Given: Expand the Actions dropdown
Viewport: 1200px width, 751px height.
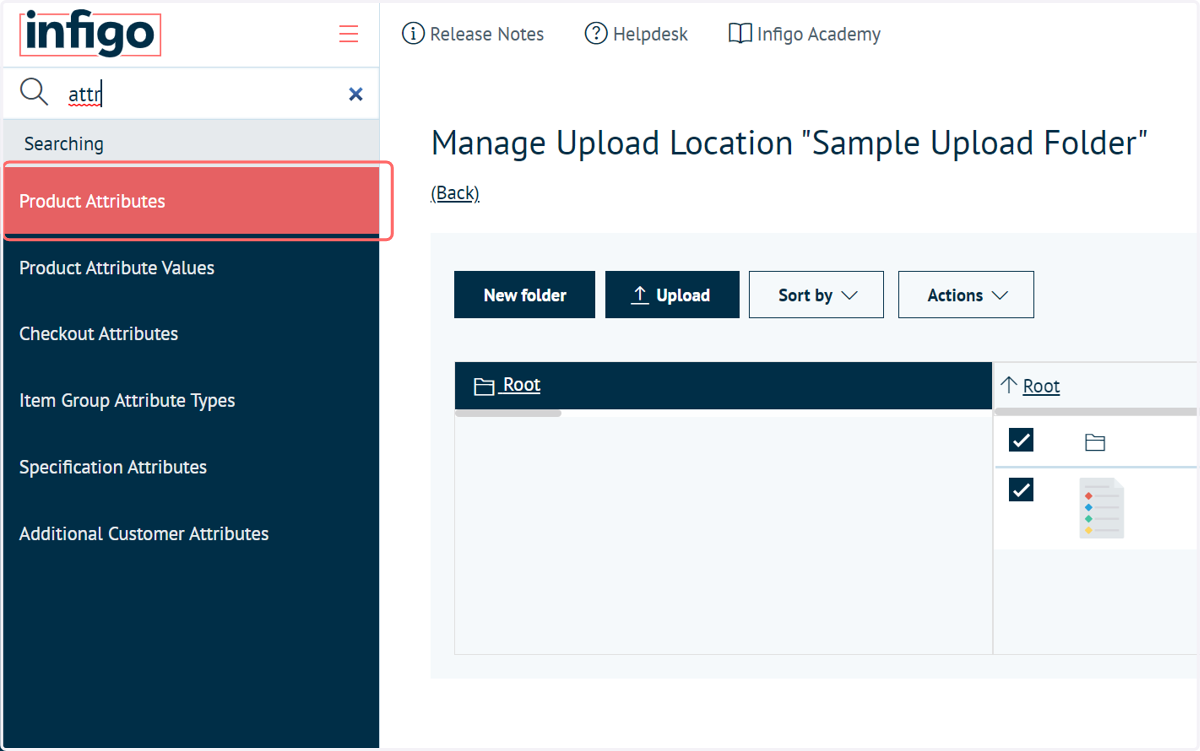Looking at the screenshot, I should [966, 295].
